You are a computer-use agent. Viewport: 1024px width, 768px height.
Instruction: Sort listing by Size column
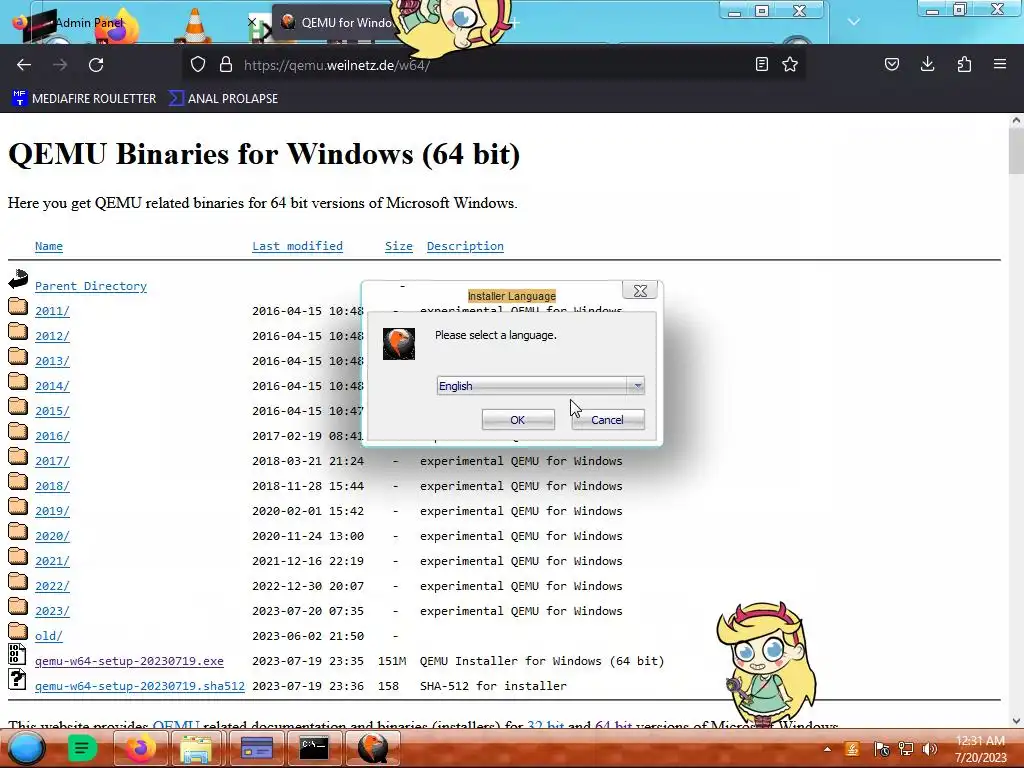coord(398,246)
